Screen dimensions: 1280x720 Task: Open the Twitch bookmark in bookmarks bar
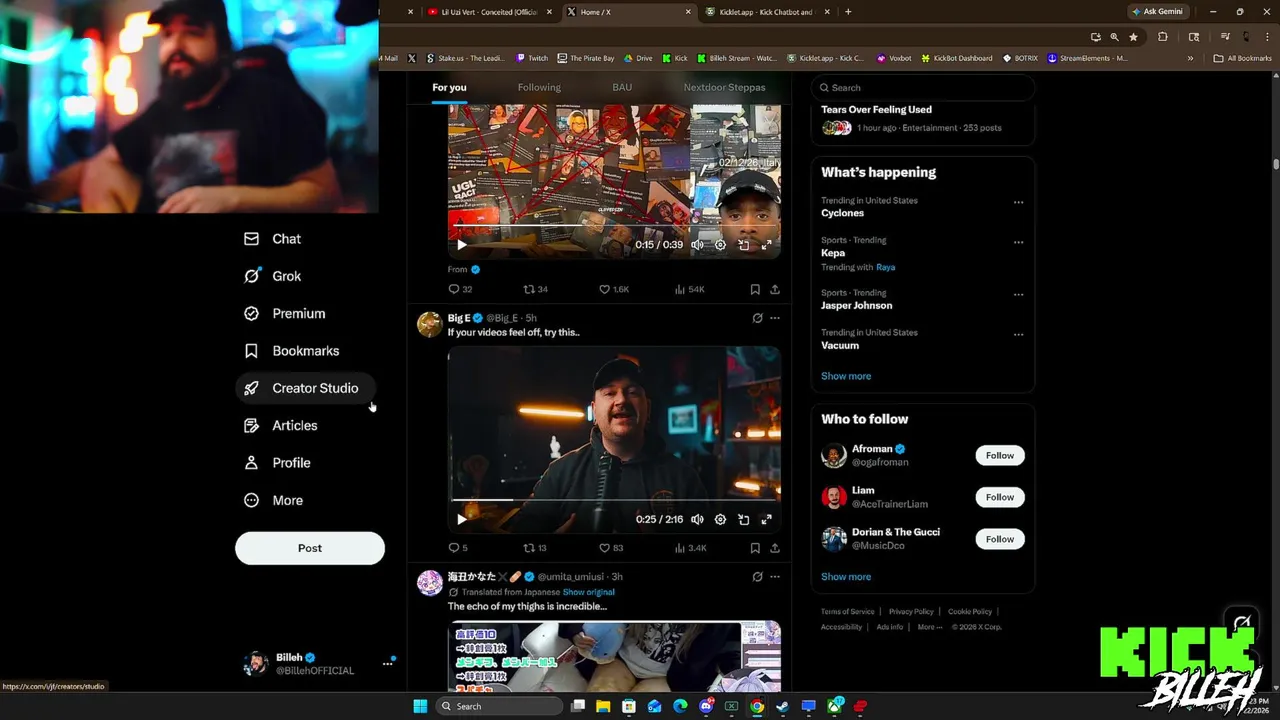531,58
